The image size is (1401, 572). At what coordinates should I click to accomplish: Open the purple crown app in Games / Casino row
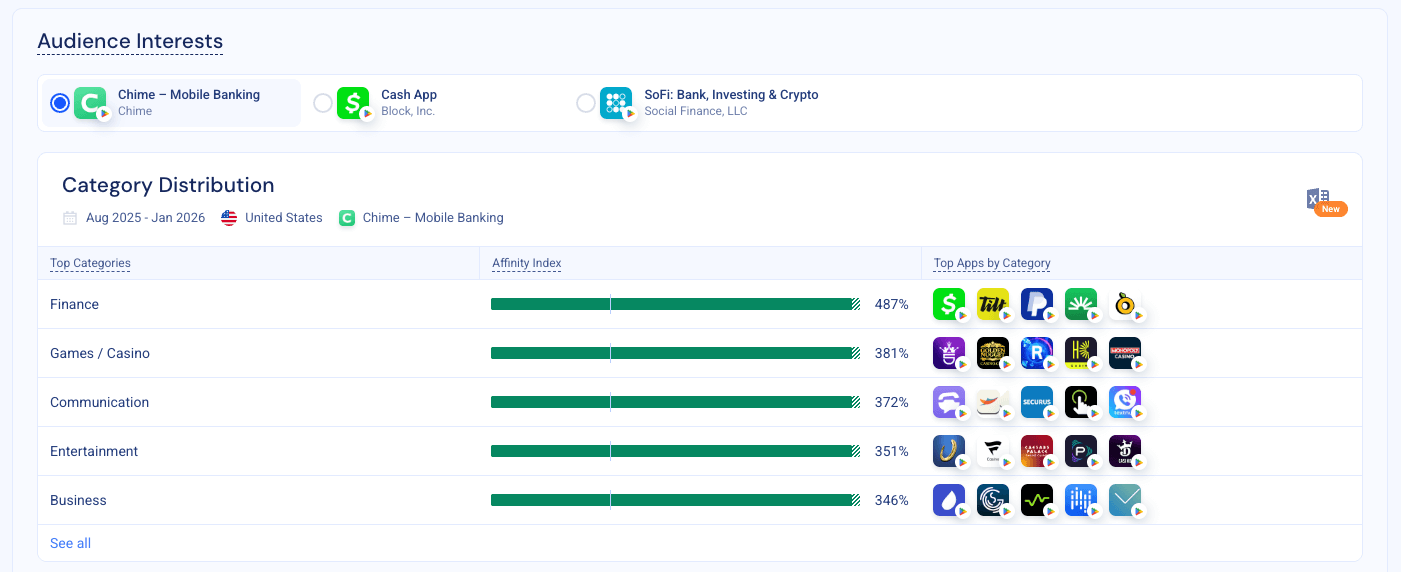pos(949,353)
